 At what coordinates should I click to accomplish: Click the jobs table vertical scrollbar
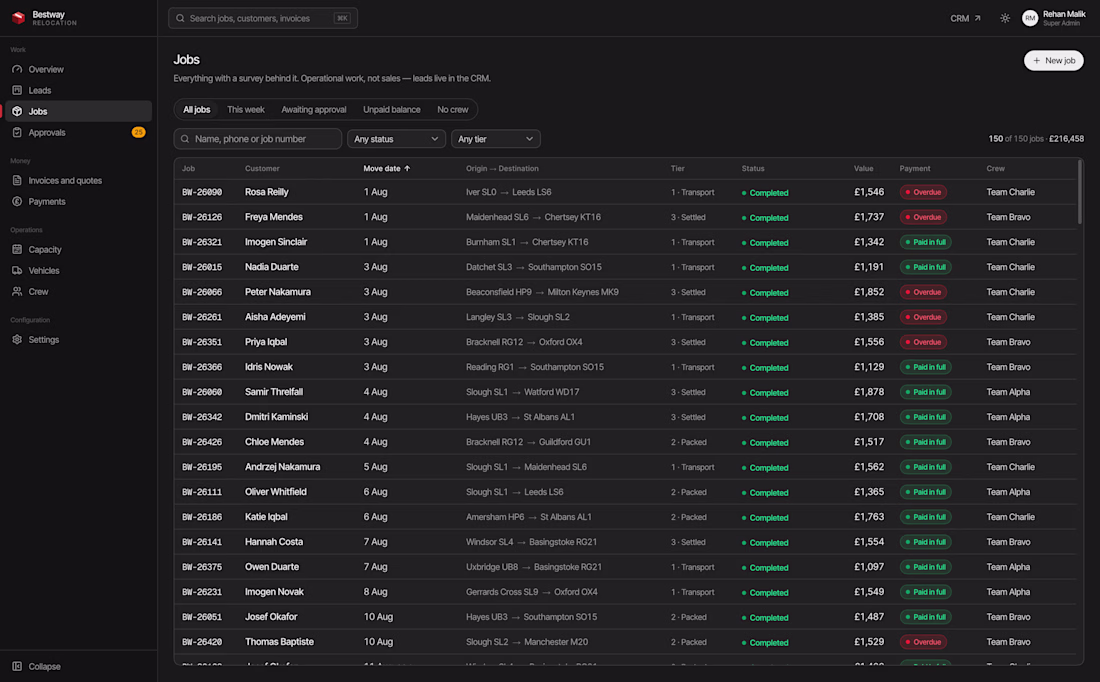tap(1079, 193)
